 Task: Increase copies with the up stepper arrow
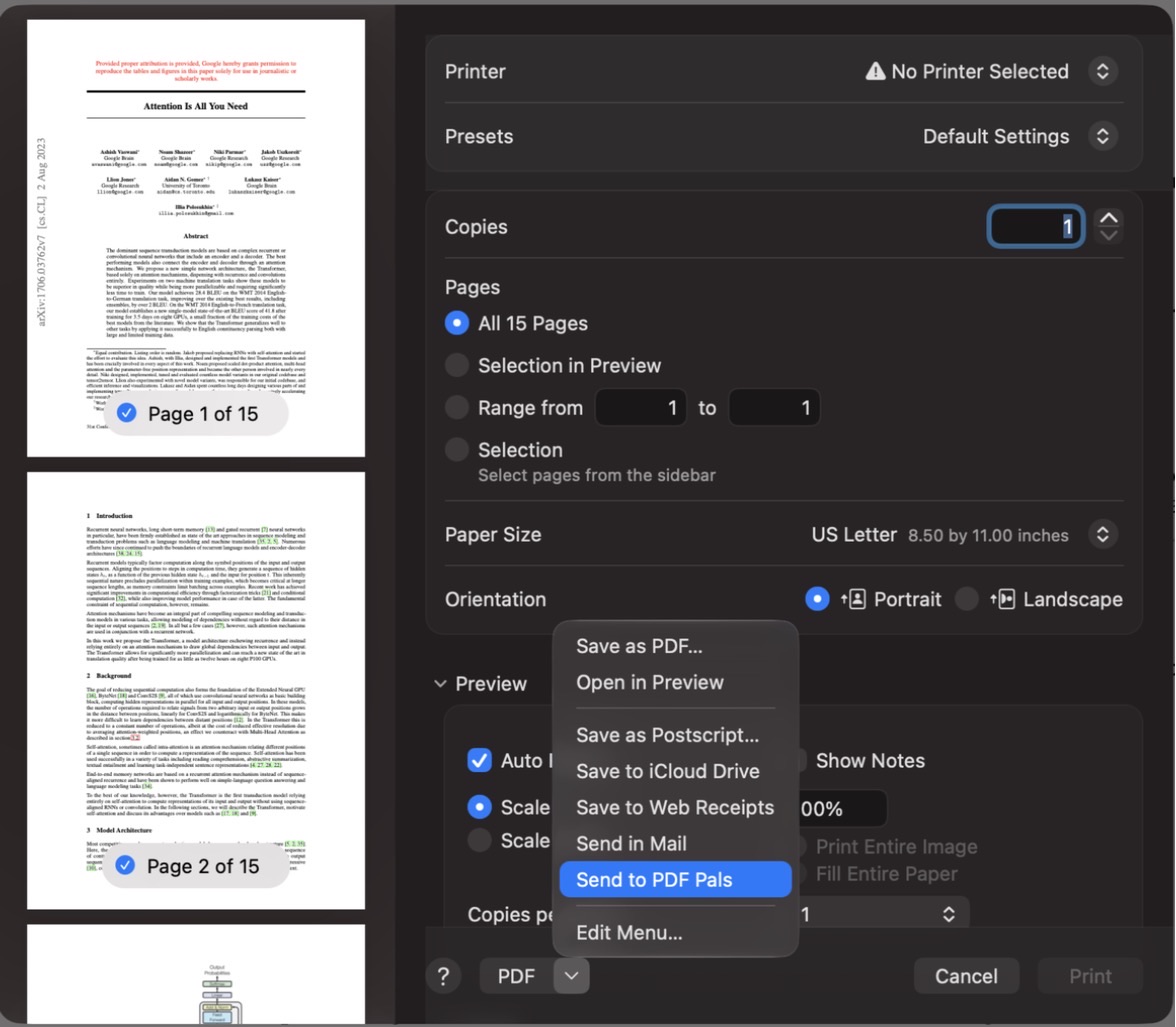pyautogui.click(x=1108, y=218)
